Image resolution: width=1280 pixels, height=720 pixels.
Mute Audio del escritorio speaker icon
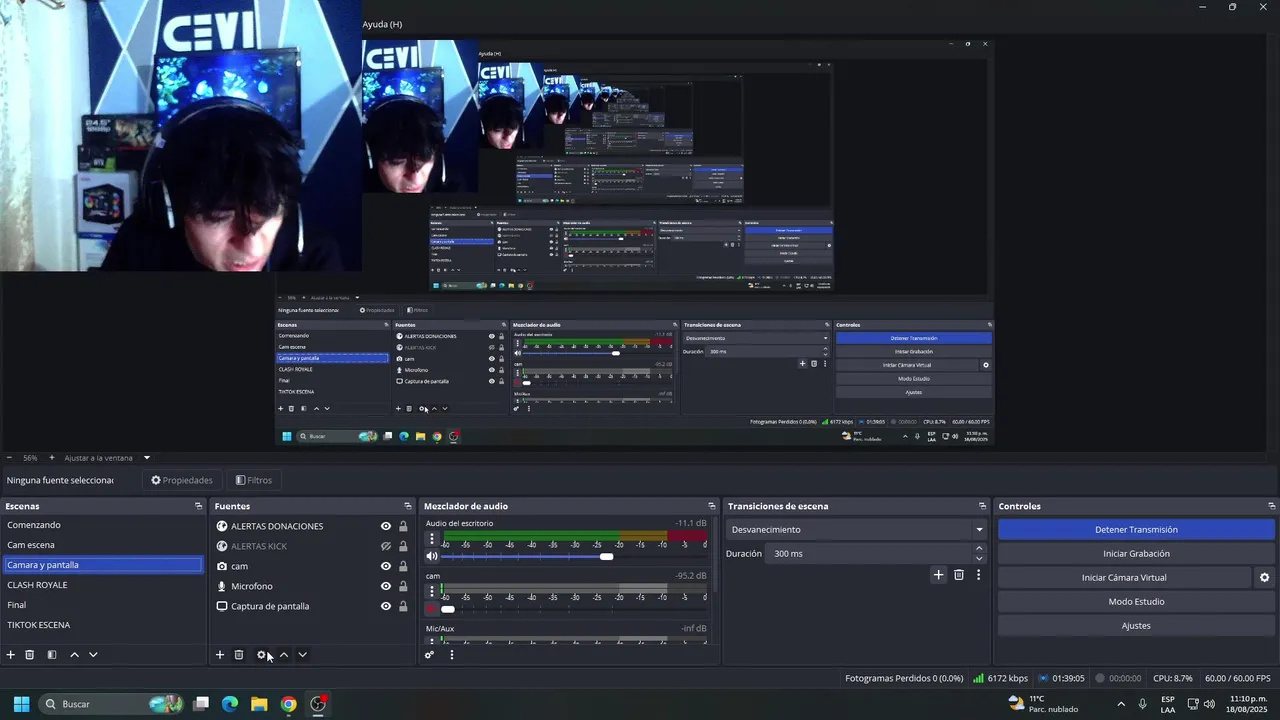point(432,556)
